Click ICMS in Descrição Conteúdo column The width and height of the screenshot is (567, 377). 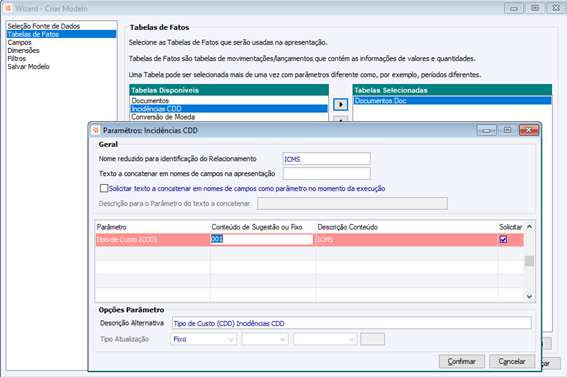(407, 239)
